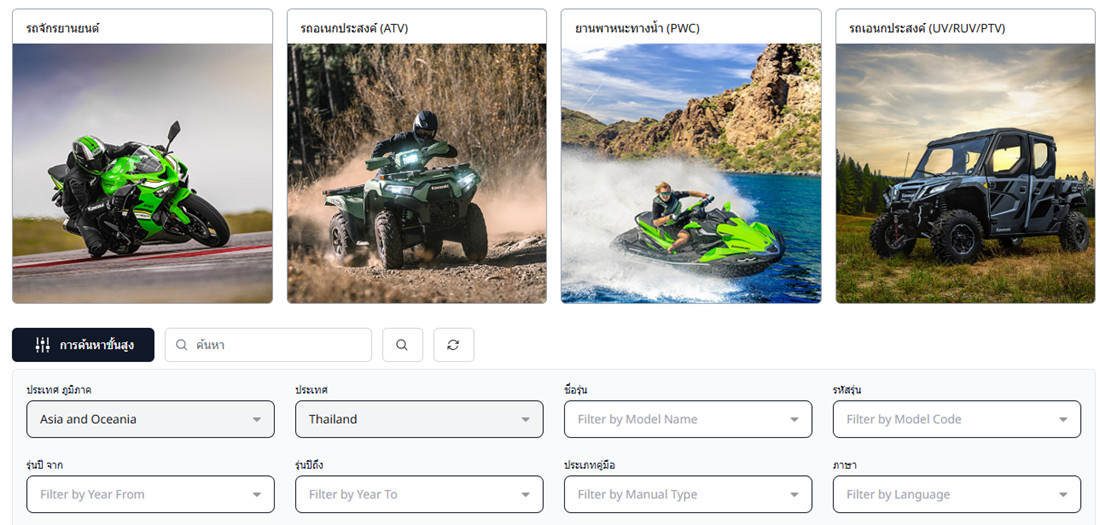Click the search magnifier button
Viewport: 1100px width, 525px height.
point(402,345)
